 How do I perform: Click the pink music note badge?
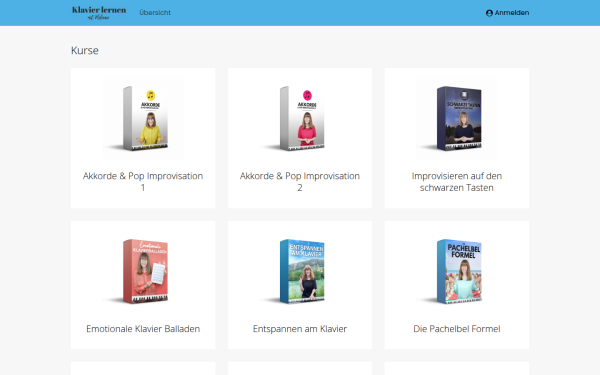point(307,95)
